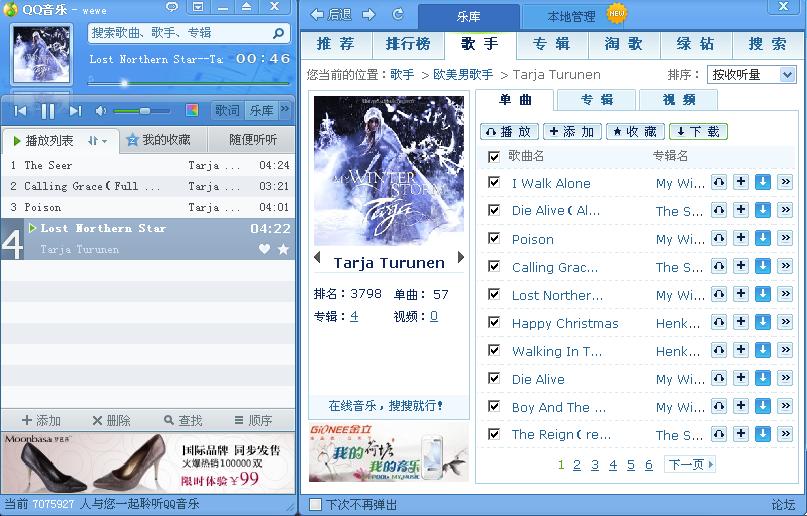This screenshot has width=807, height=516.
Task: Open the 欧美男歌手 breadcrumb link
Action: pyautogui.click(x=463, y=75)
